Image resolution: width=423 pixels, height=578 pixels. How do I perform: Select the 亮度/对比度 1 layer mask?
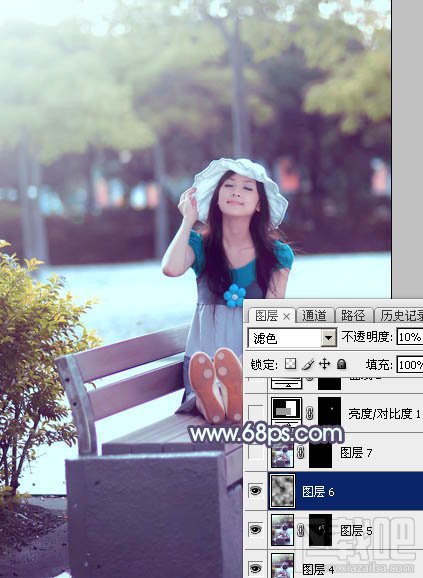tap(329, 412)
